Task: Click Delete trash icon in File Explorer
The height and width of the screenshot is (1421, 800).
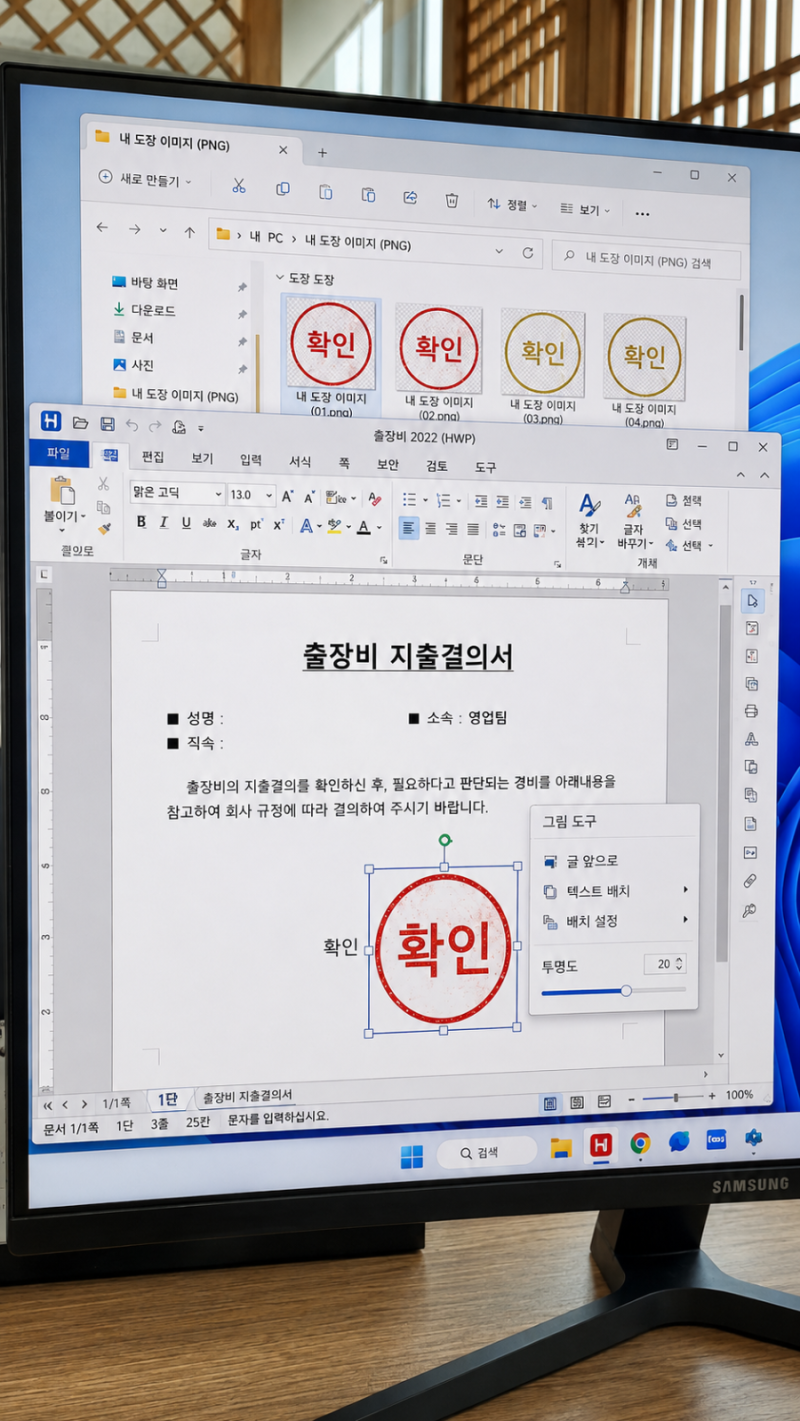Action: tap(452, 200)
